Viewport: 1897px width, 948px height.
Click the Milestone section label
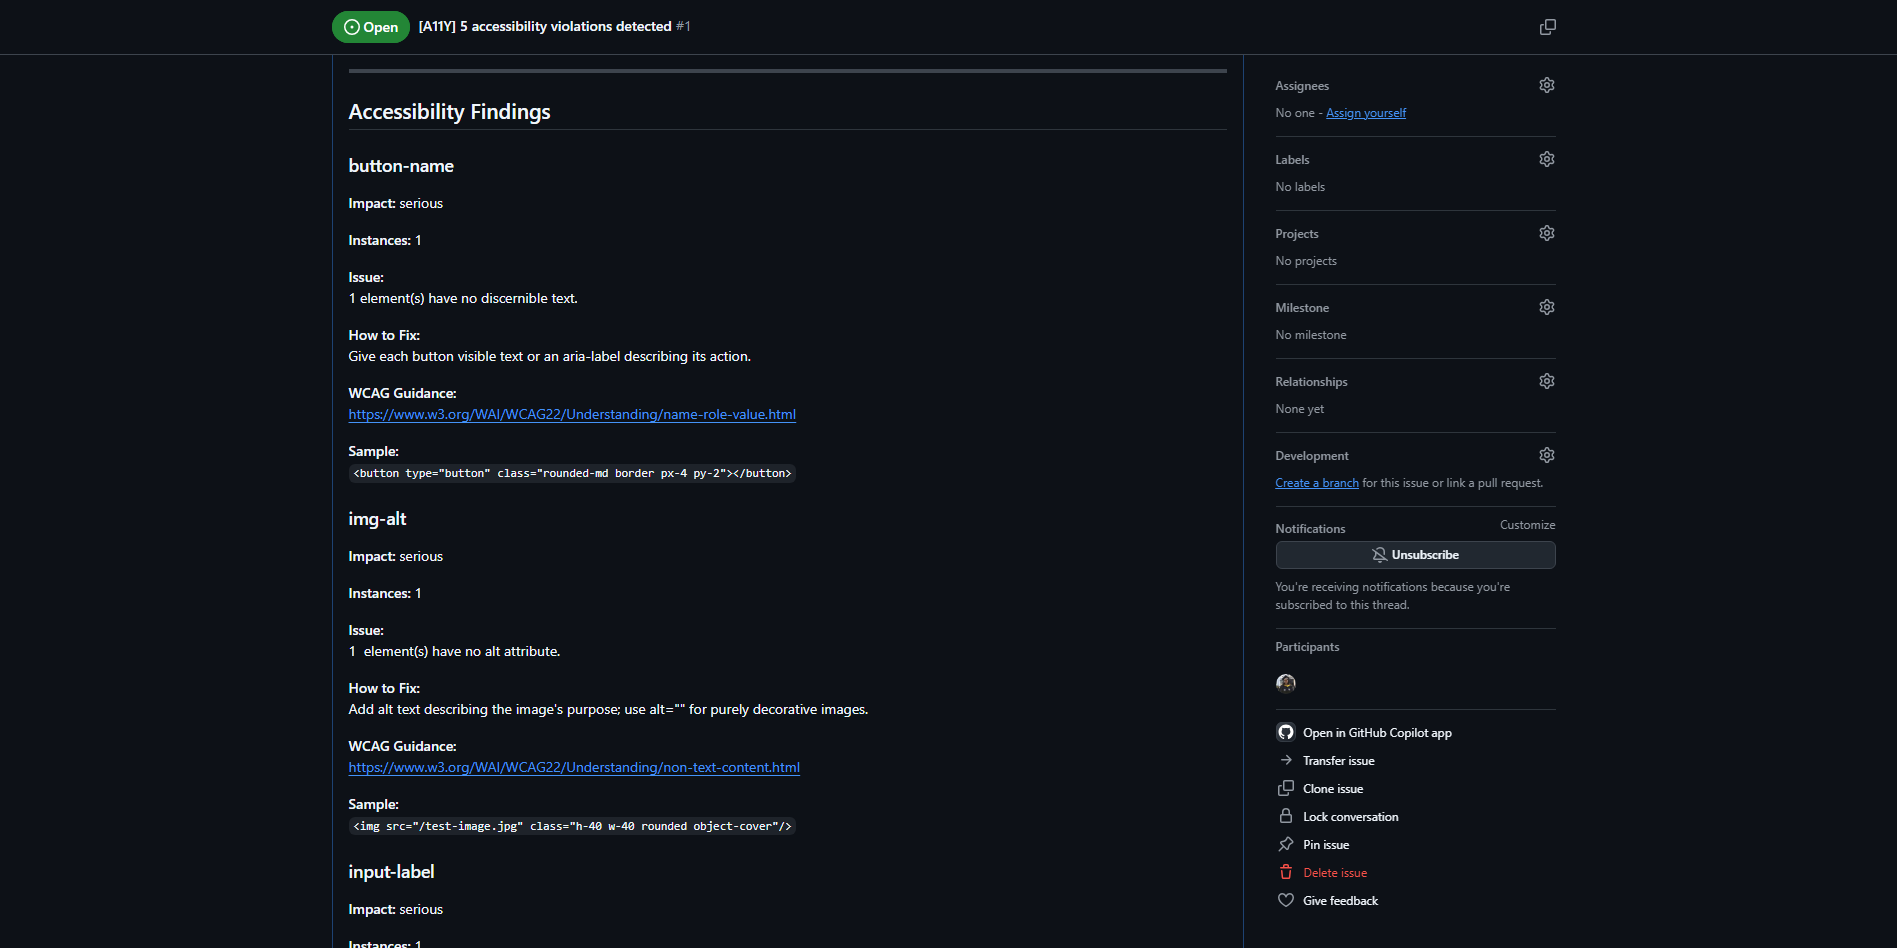pyautogui.click(x=1302, y=308)
